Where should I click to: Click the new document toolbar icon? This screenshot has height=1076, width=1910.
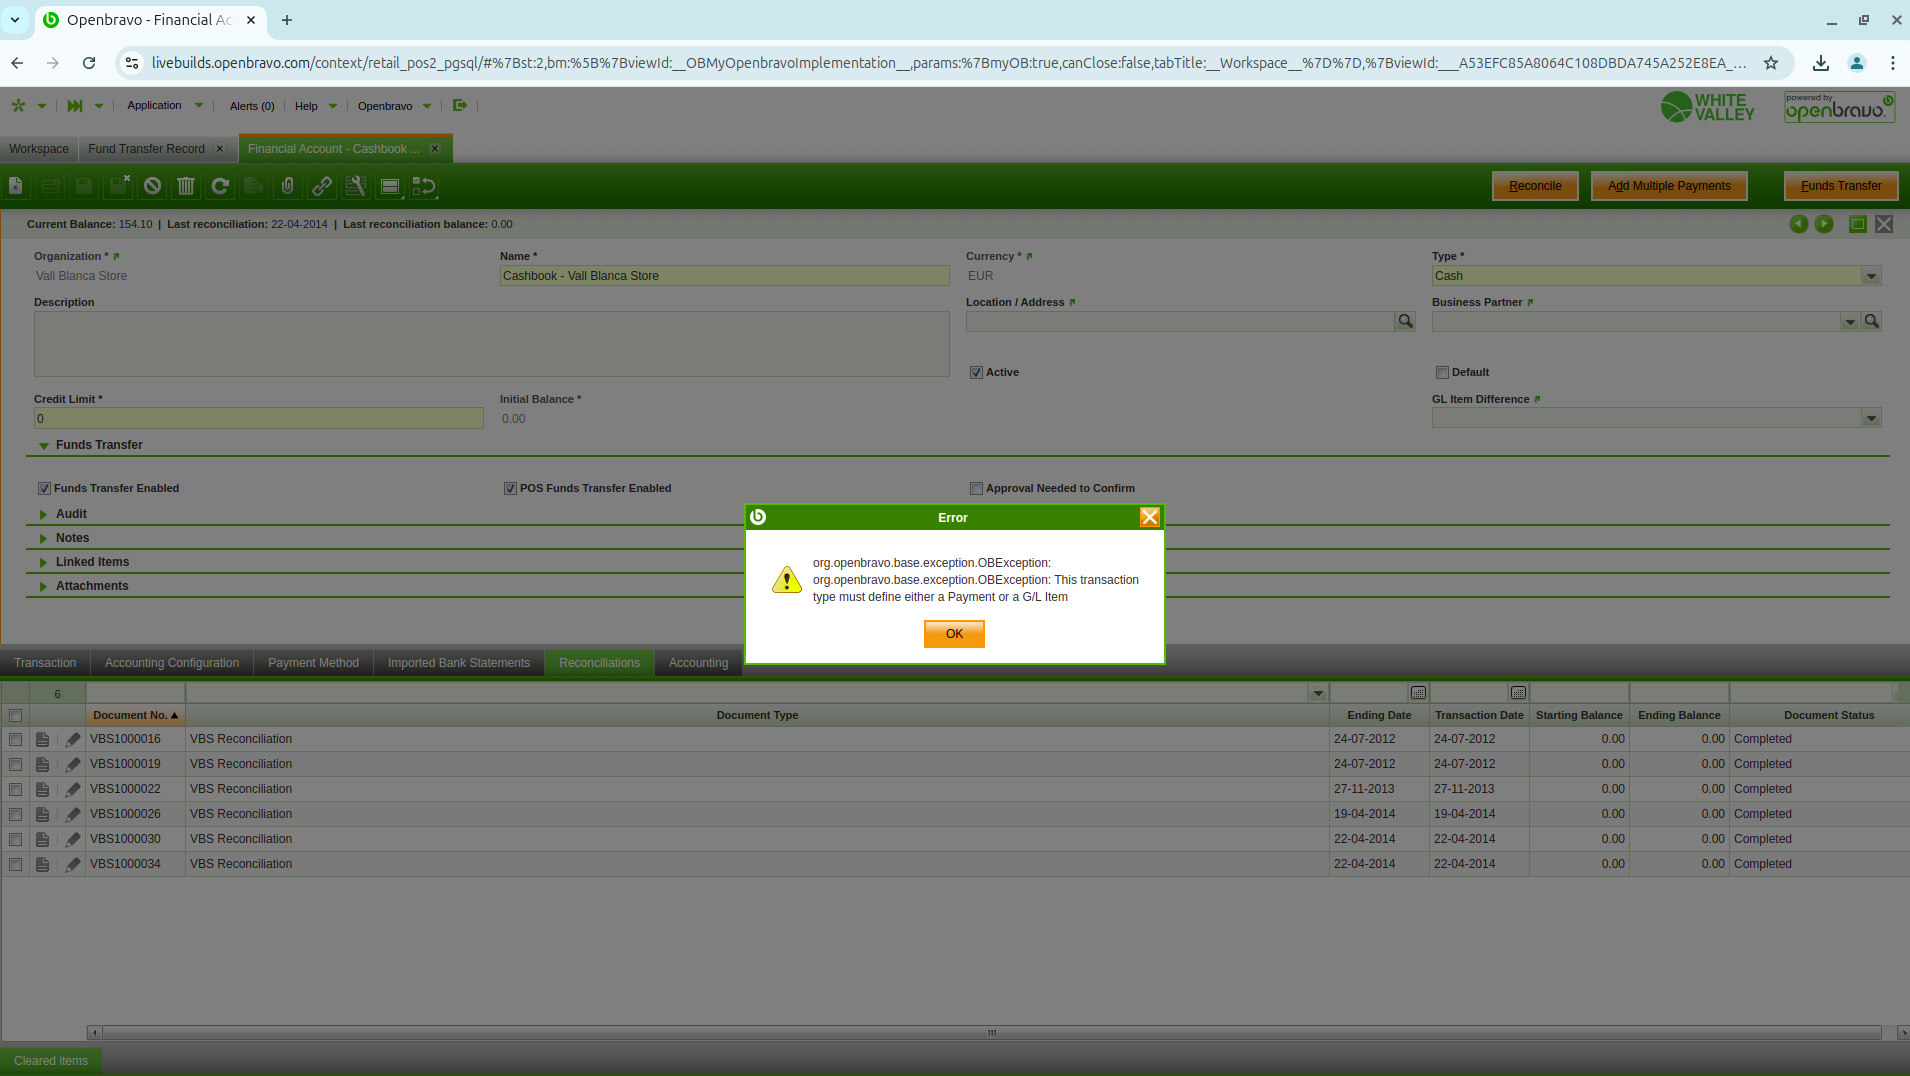pos(16,186)
